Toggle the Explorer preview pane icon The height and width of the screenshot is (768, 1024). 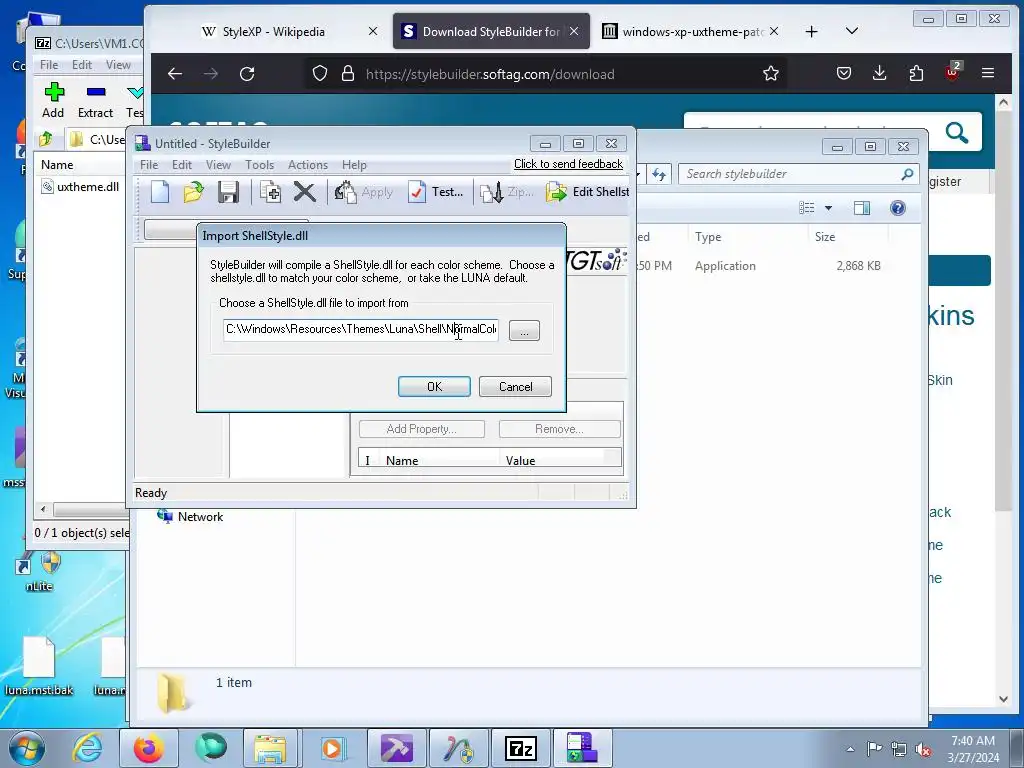point(862,208)
